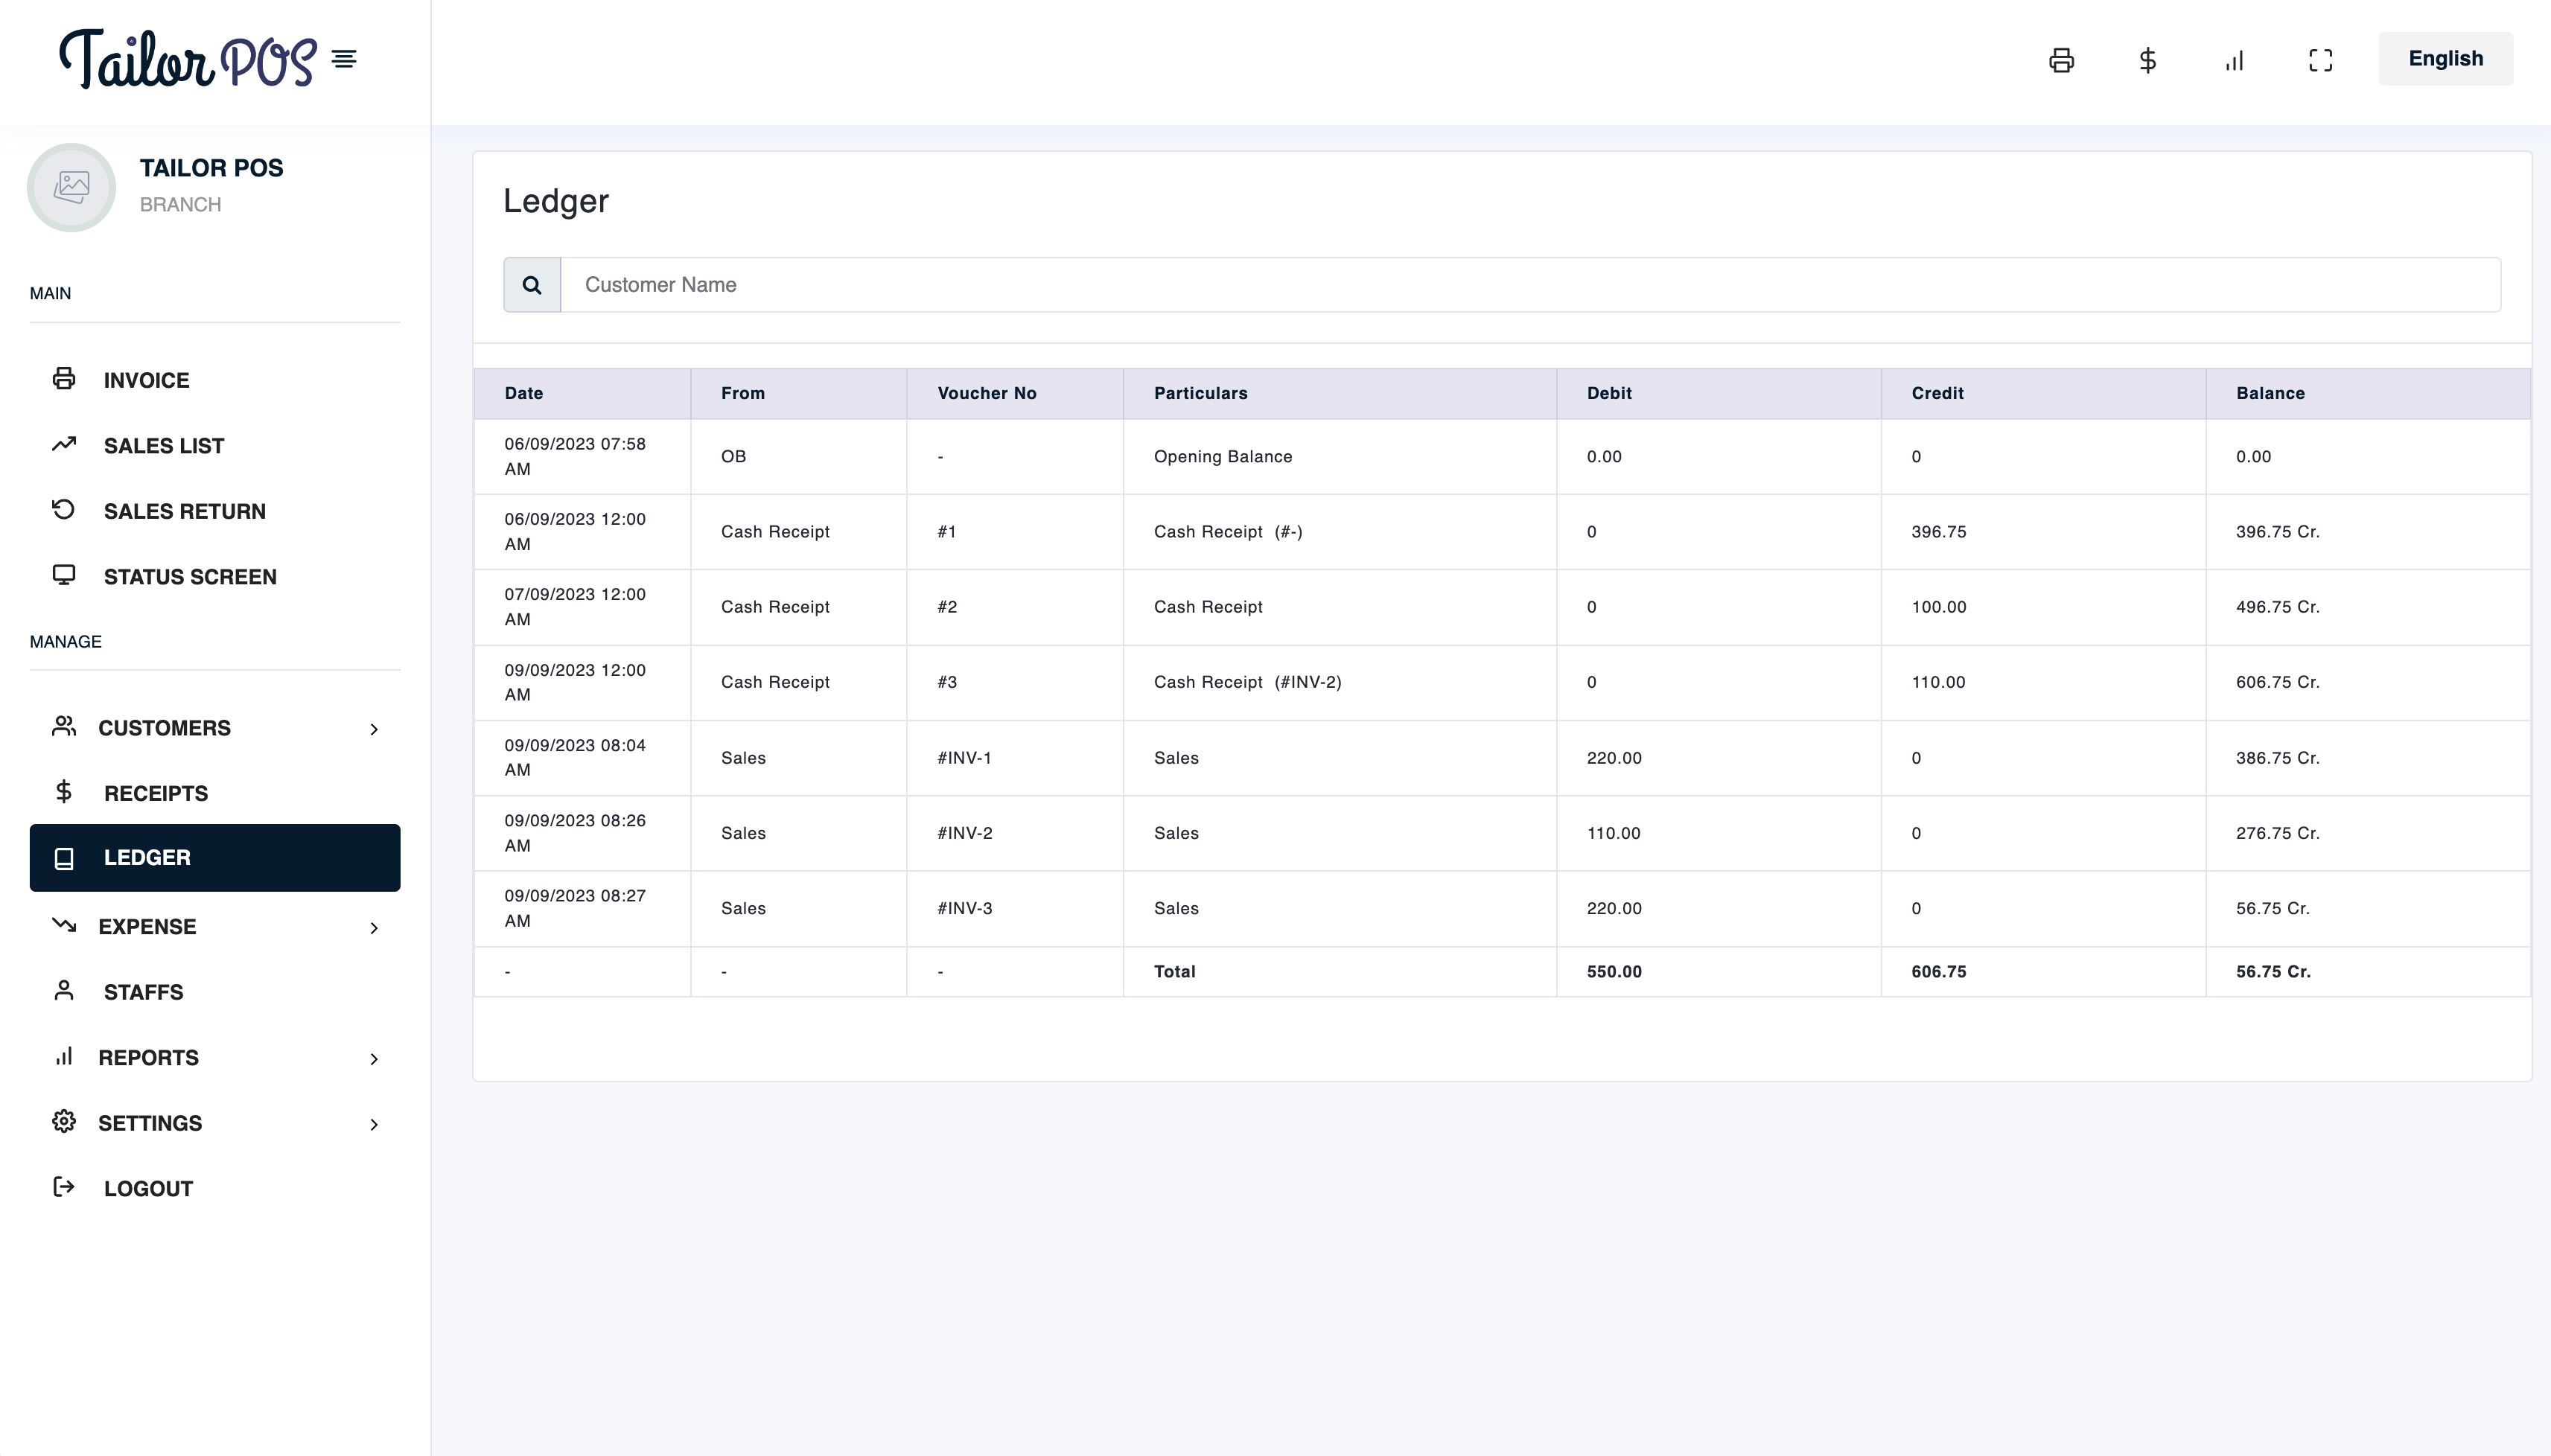This screenshot has height=1456, width=2551.
Task: Open the Status Screen page
Action: [190, 577]
